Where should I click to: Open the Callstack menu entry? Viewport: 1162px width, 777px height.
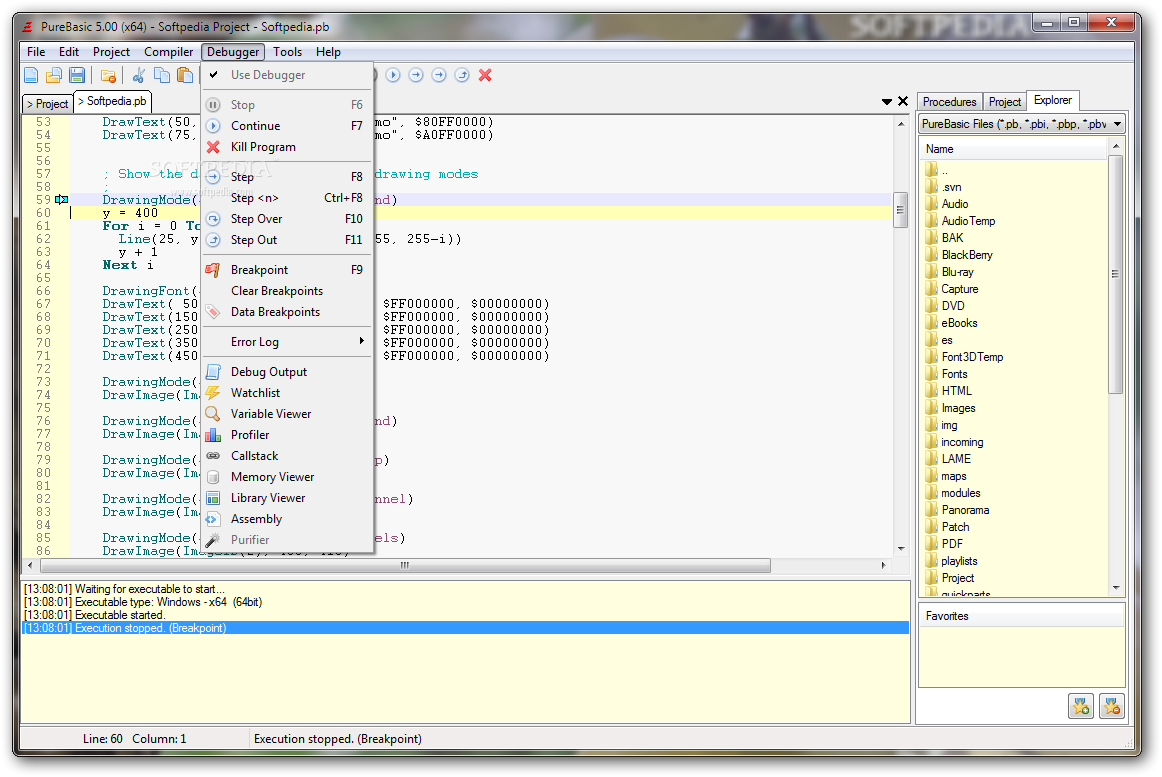tap(288, 456)
